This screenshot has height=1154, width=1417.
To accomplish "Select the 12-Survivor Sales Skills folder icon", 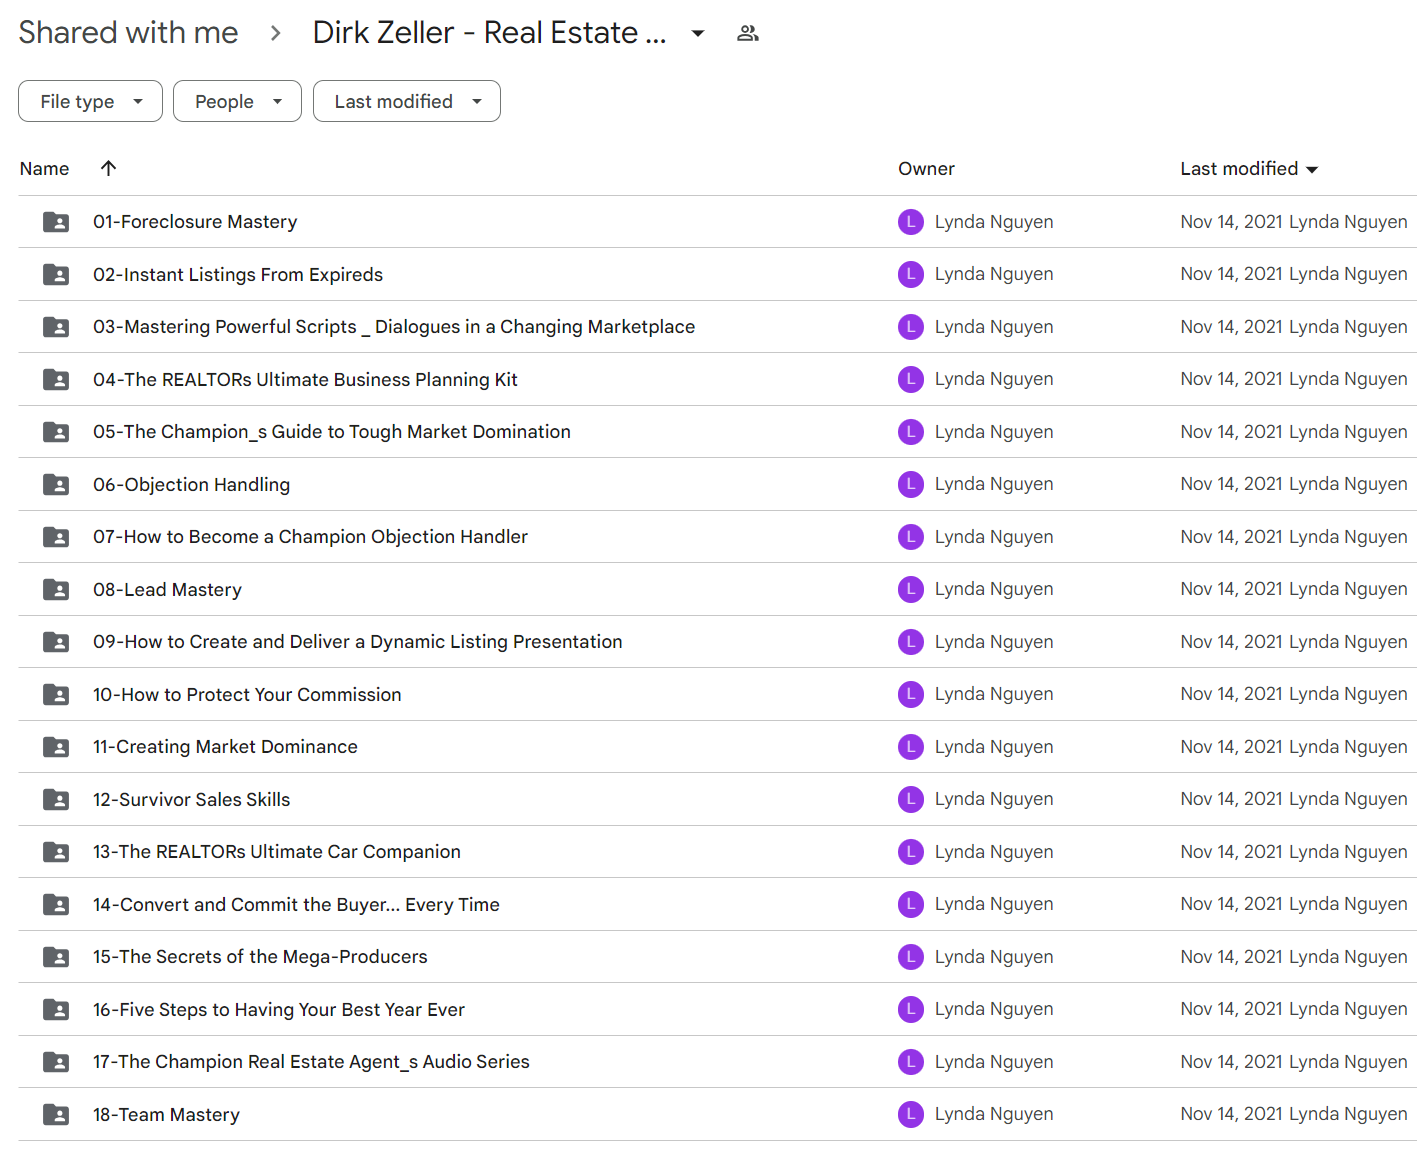I will (x=56, y=799).
